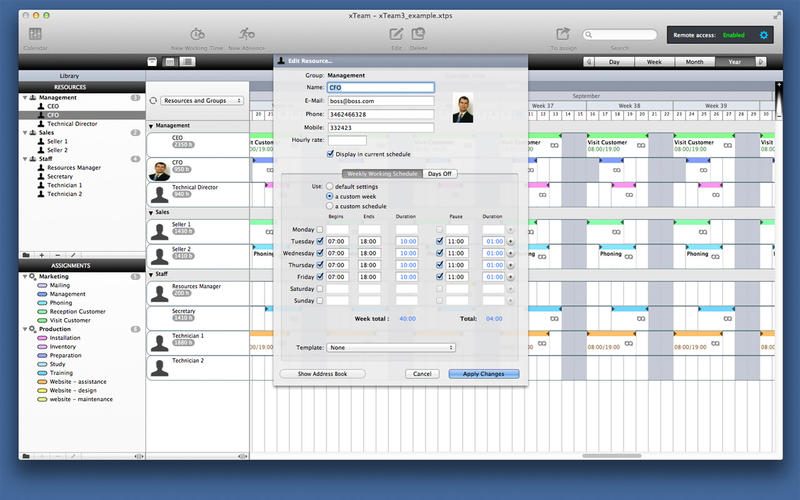Click the purple Installation assignment color tag
800x500 pixels.
tap(42, 338)
